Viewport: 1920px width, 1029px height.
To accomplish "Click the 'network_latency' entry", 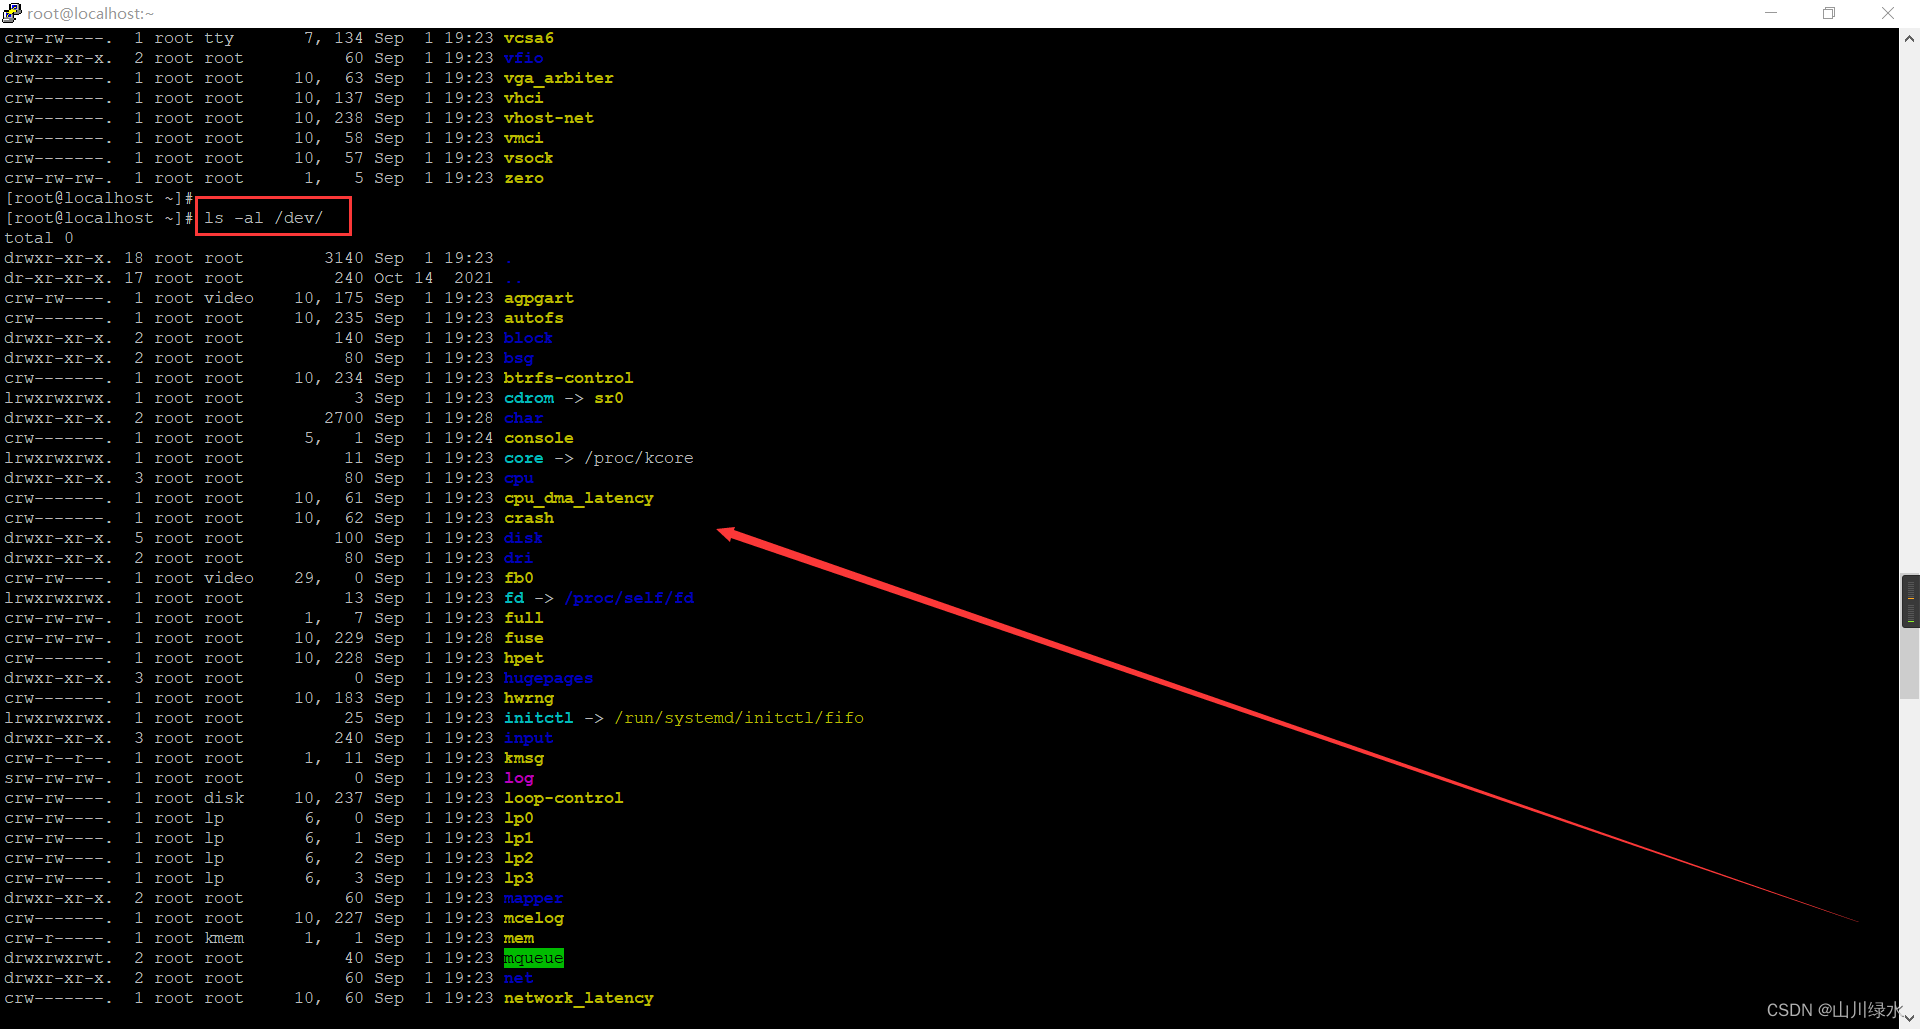I will [579, 998].
